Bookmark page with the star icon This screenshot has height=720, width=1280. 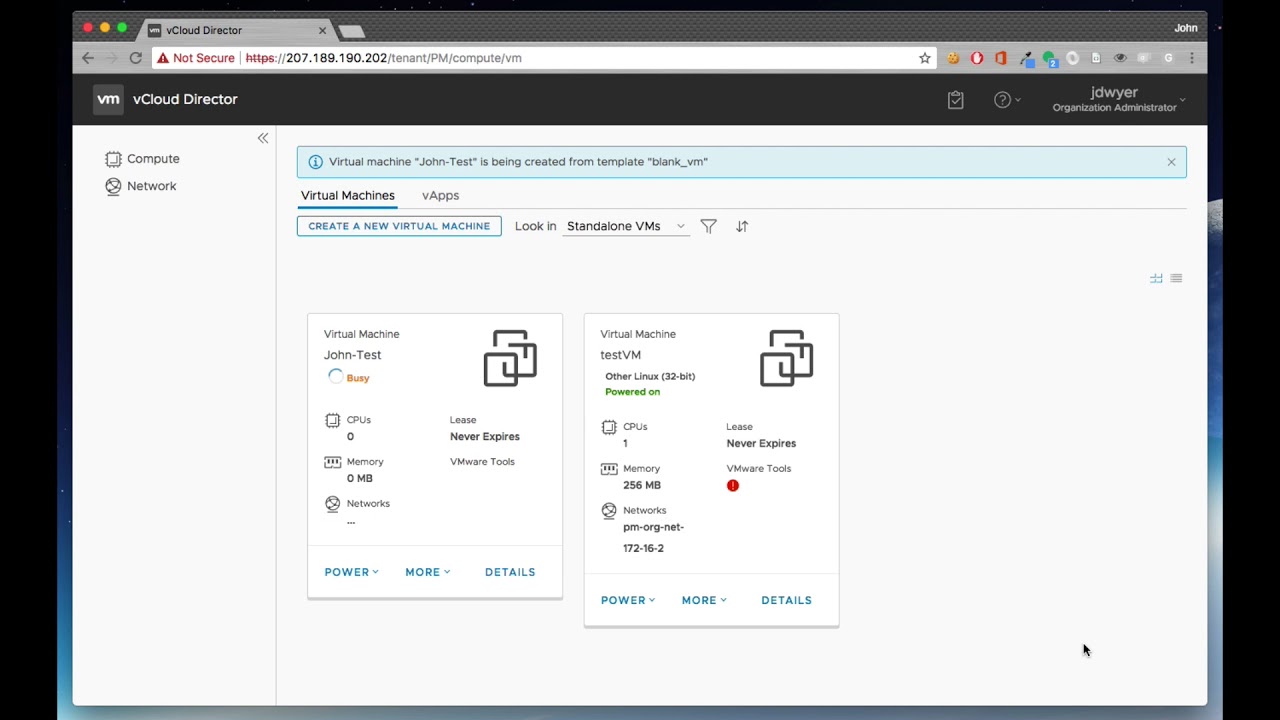[925, 58]
